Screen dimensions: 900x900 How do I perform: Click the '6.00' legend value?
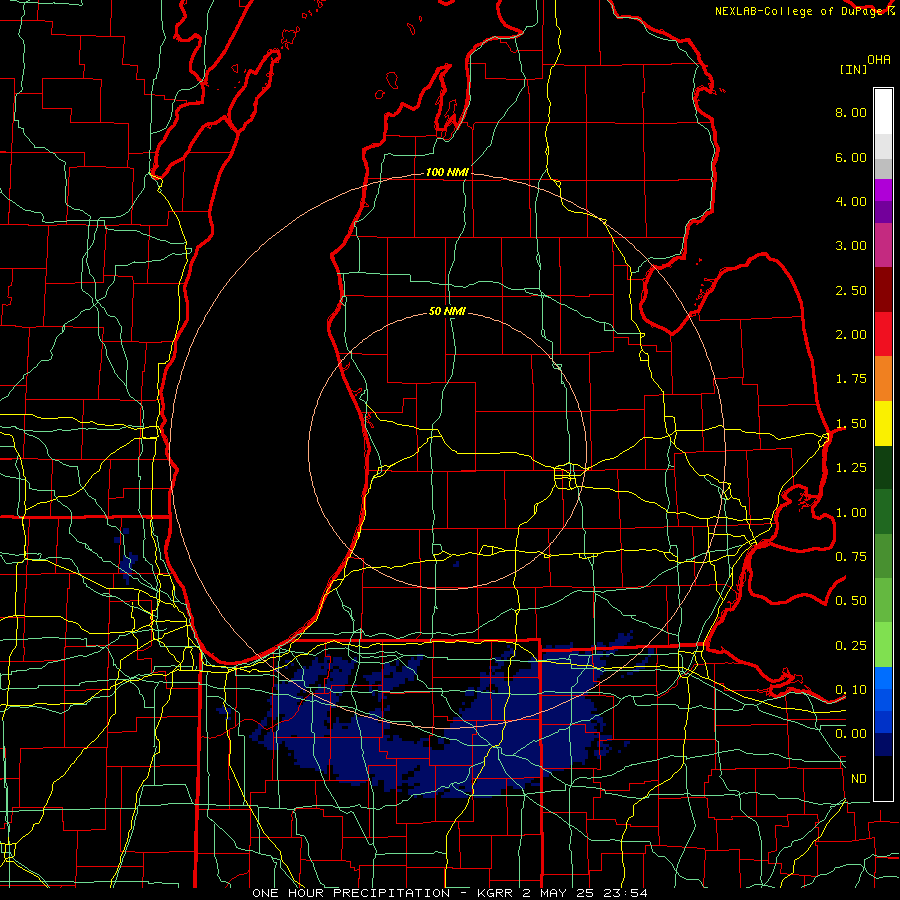pyautogui.click(x=851, y=157)
